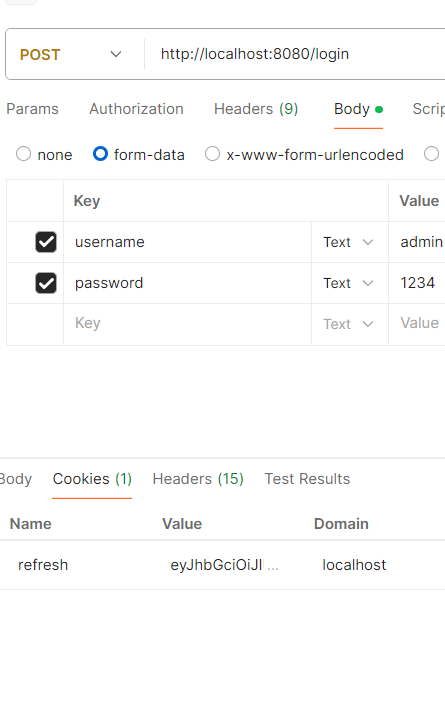This screenshot has height=707, width=445.
Task: Click the refresh cookie name
Action: coord(43,565)
